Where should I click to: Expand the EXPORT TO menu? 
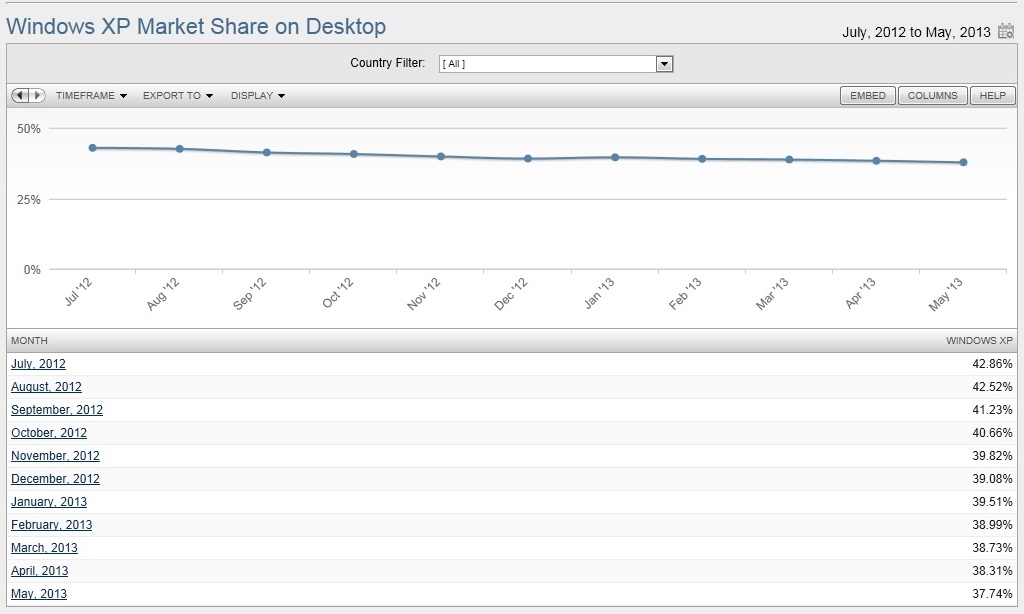pos(178,96)
